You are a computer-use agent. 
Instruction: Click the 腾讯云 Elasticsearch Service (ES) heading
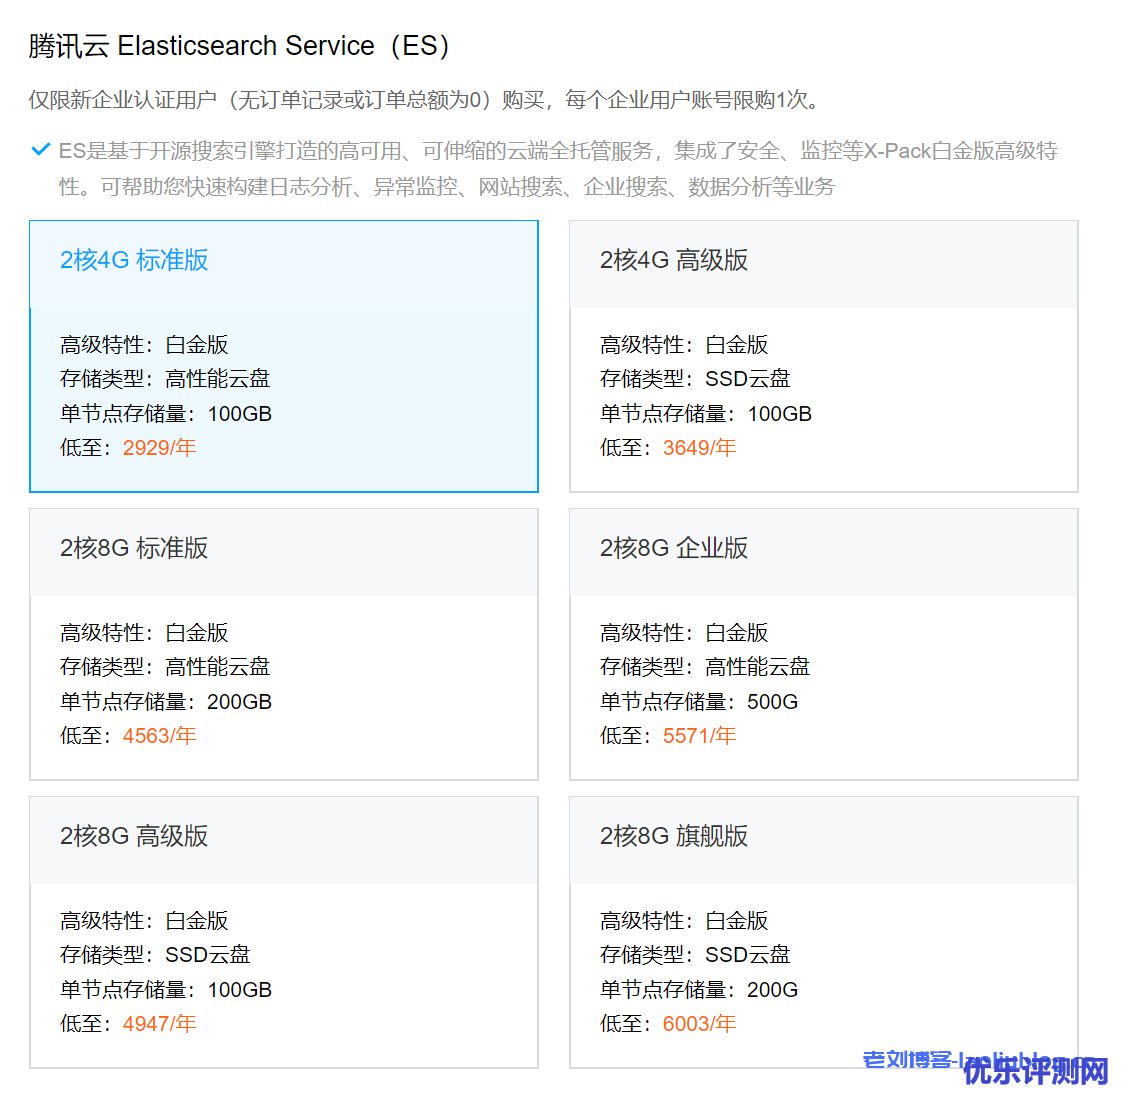click(239, 46)
